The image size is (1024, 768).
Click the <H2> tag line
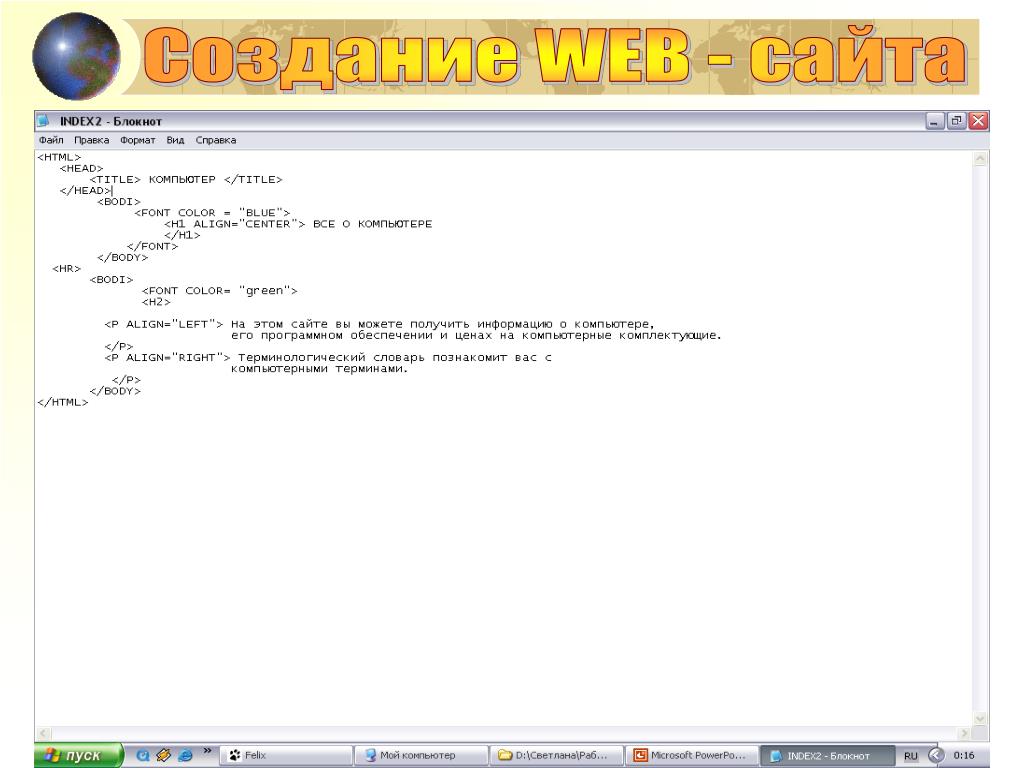pyautogui.click(x=156, y=302)
